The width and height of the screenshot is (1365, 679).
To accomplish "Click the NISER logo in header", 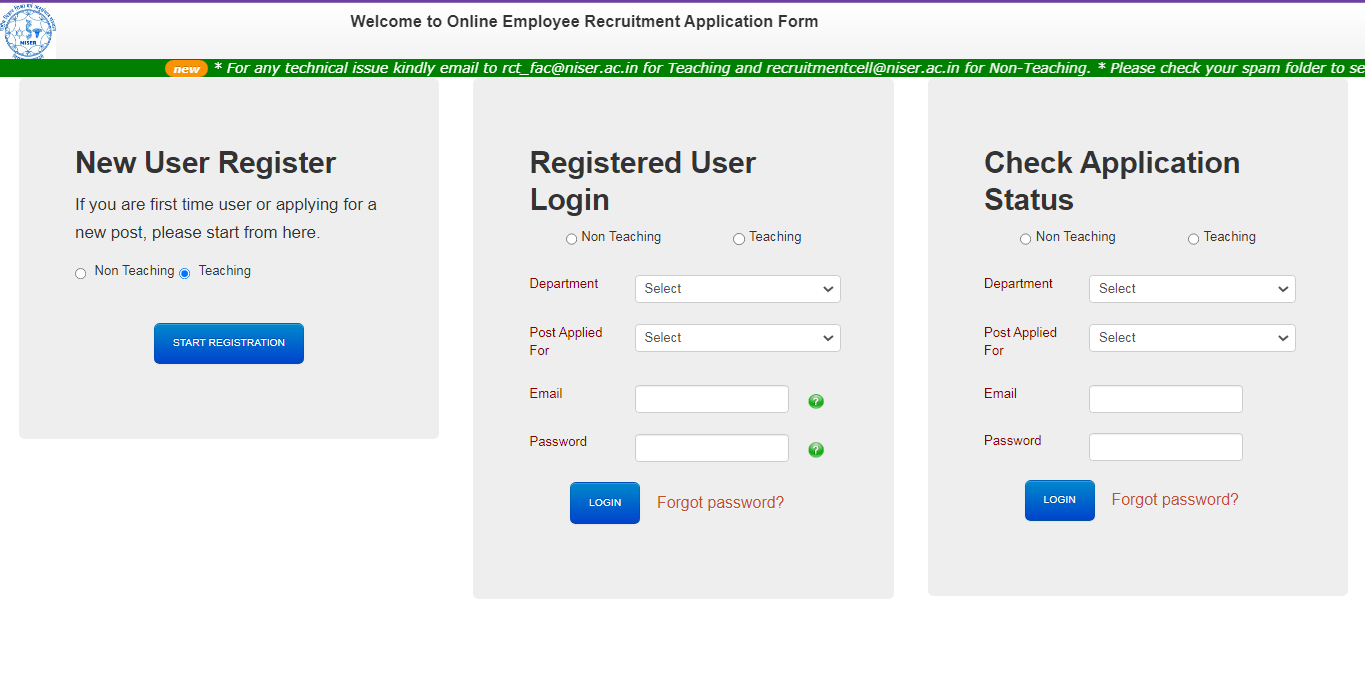I will tap(30, 31).
